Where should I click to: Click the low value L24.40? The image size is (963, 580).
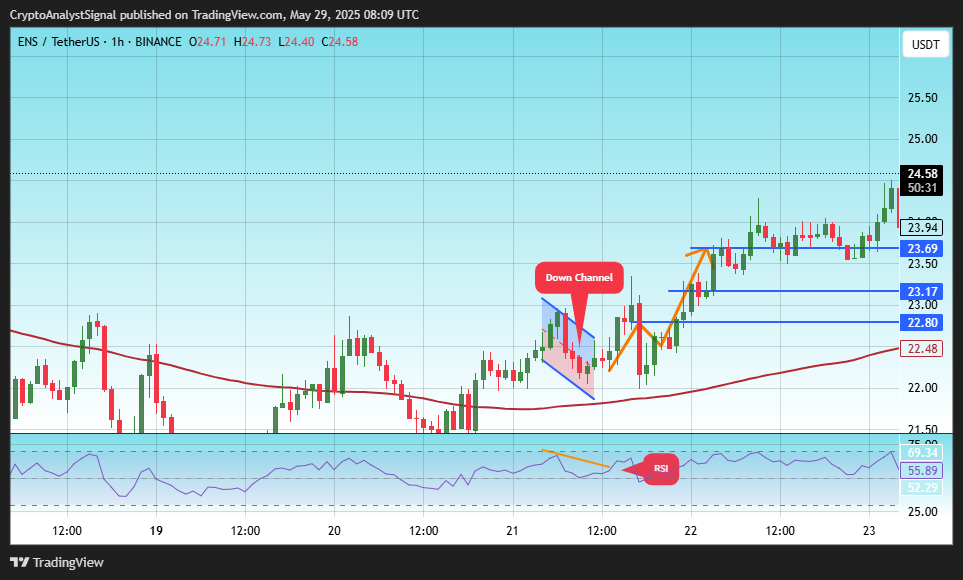pos(296,42)
